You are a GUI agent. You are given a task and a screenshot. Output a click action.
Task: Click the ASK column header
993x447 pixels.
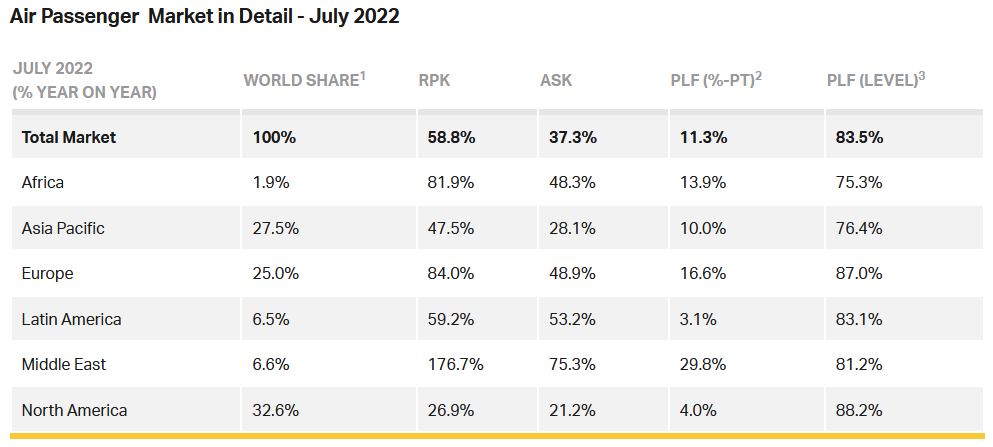pos(556,80)
